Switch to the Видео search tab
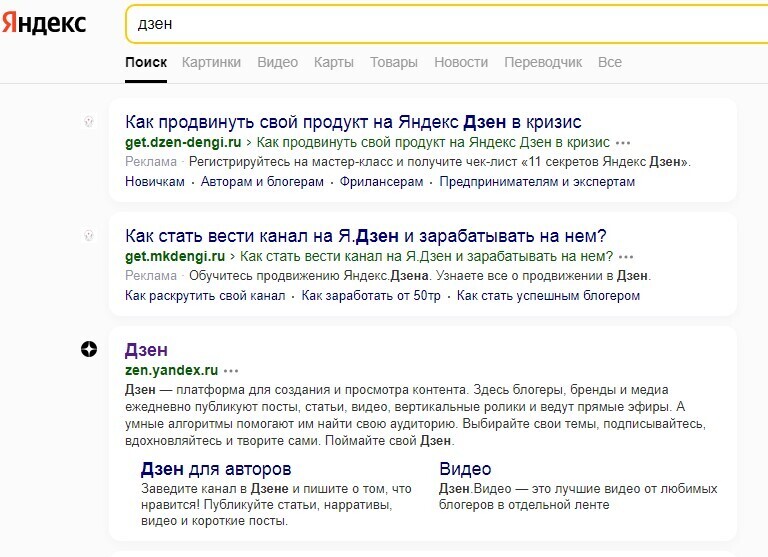This screenshot has height=557, width=768. tap(278, 62)
